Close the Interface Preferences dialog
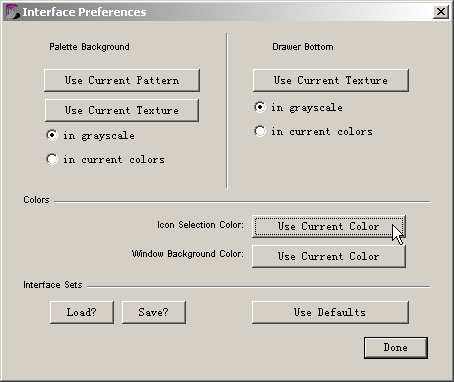The width and height of the screenshot is (454, 382). (441, 12)
